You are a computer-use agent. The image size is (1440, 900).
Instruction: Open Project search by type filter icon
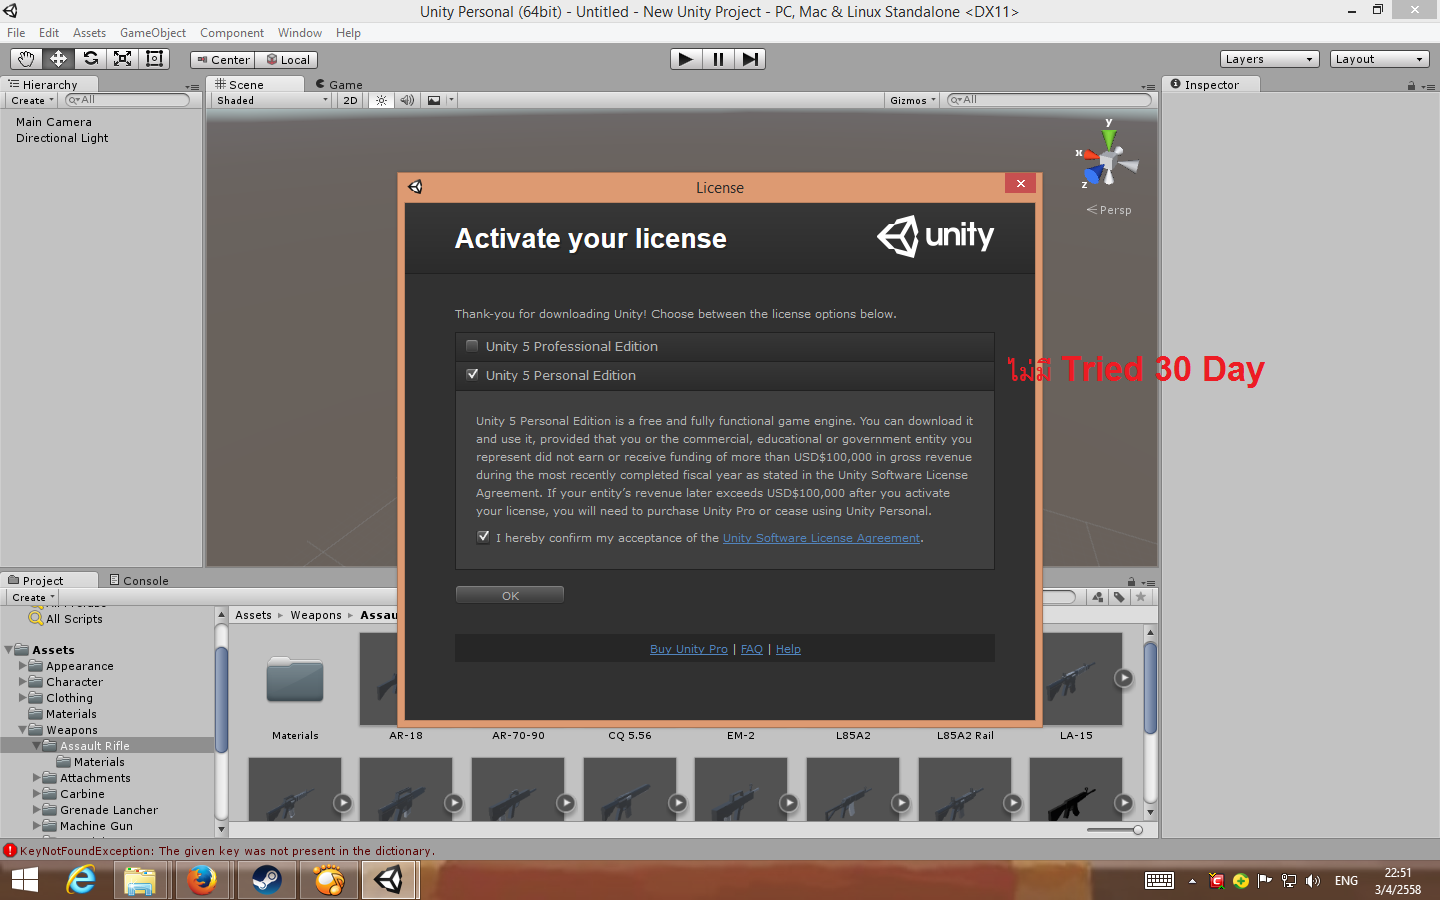pyautogui.click(x=1097, y=597)
